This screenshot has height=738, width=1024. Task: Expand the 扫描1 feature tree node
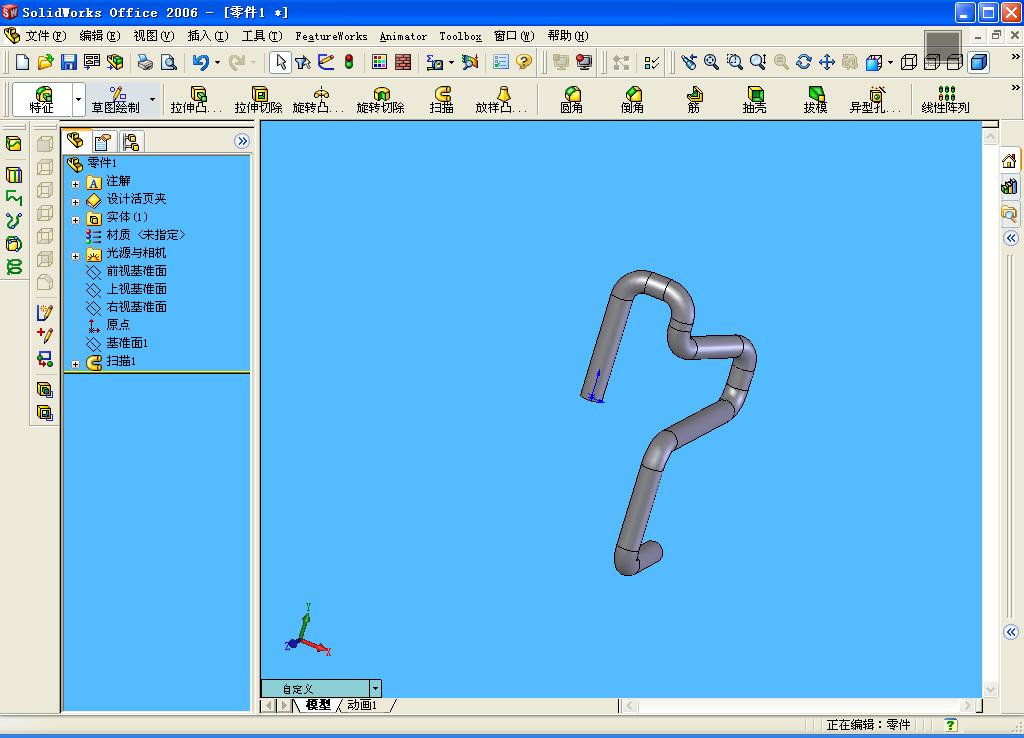point(76,364)
